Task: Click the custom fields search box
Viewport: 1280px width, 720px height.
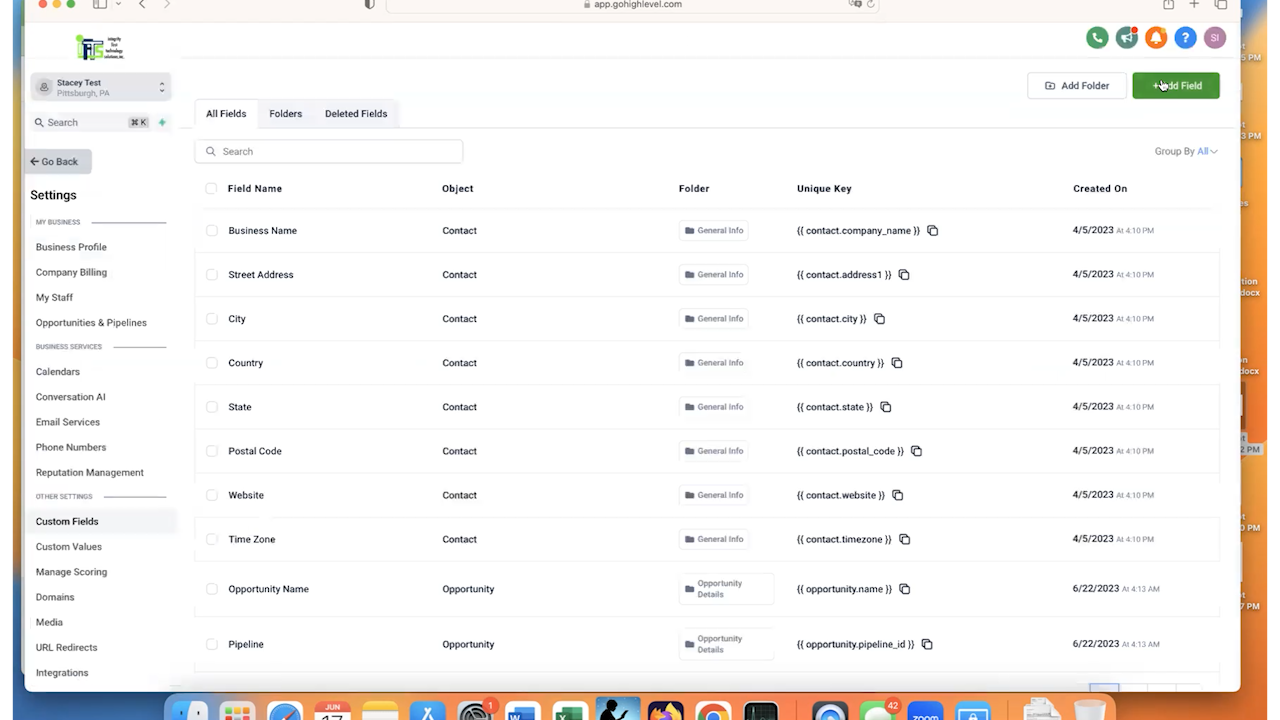Action: pyautogui.click(x=330, y=151)
